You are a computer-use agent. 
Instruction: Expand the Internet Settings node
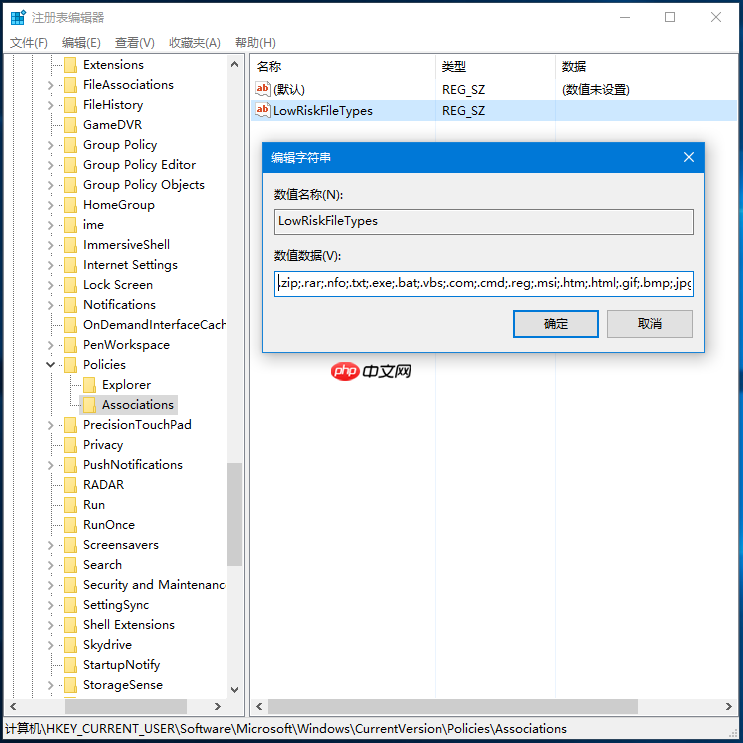click(51, 265)
